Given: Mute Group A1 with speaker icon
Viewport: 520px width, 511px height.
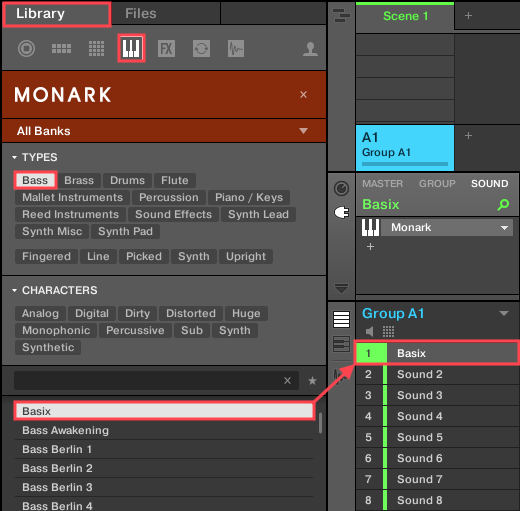Looking at the screenshot, I should pyautogui.click(x=370, y=331).
